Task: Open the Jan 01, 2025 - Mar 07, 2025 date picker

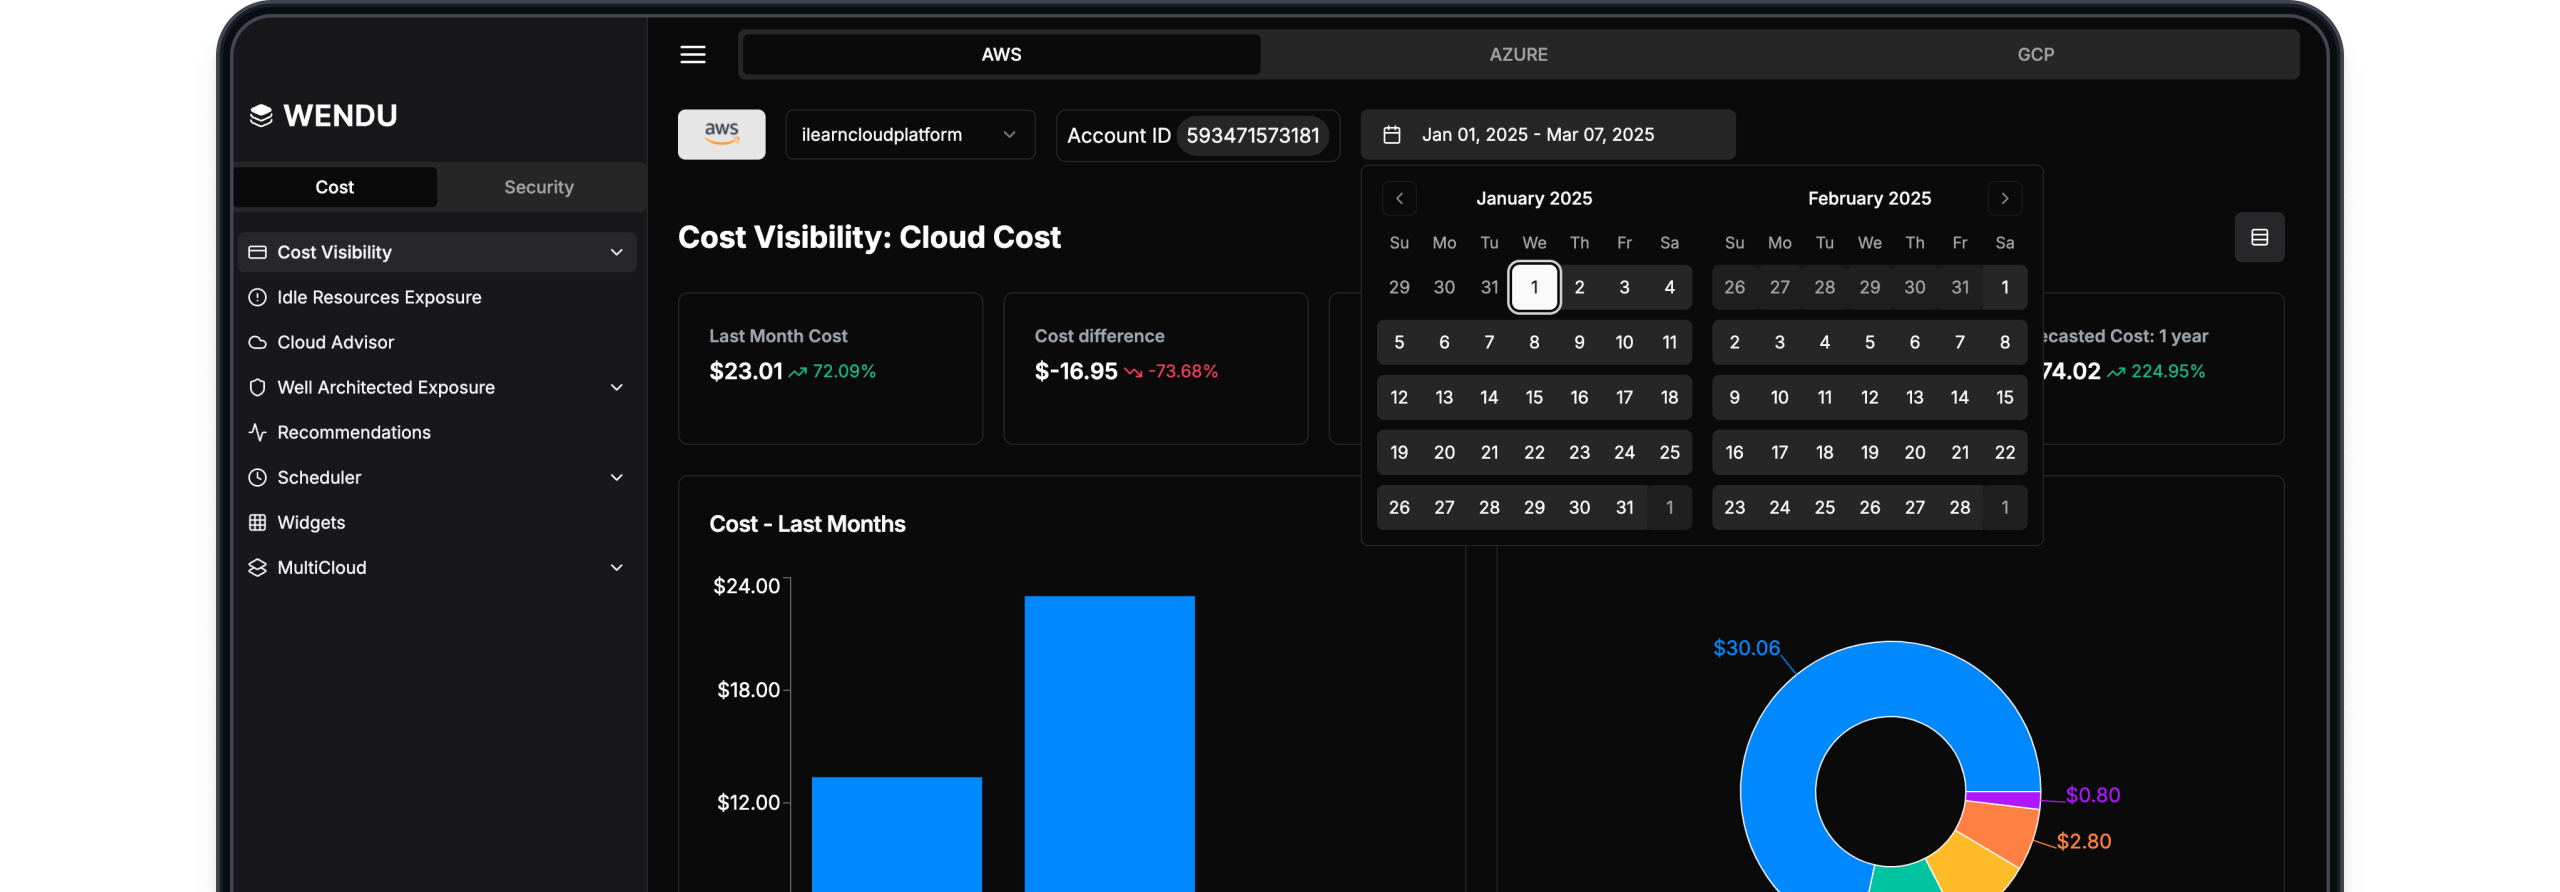Action: click(x=1547, y=134)
